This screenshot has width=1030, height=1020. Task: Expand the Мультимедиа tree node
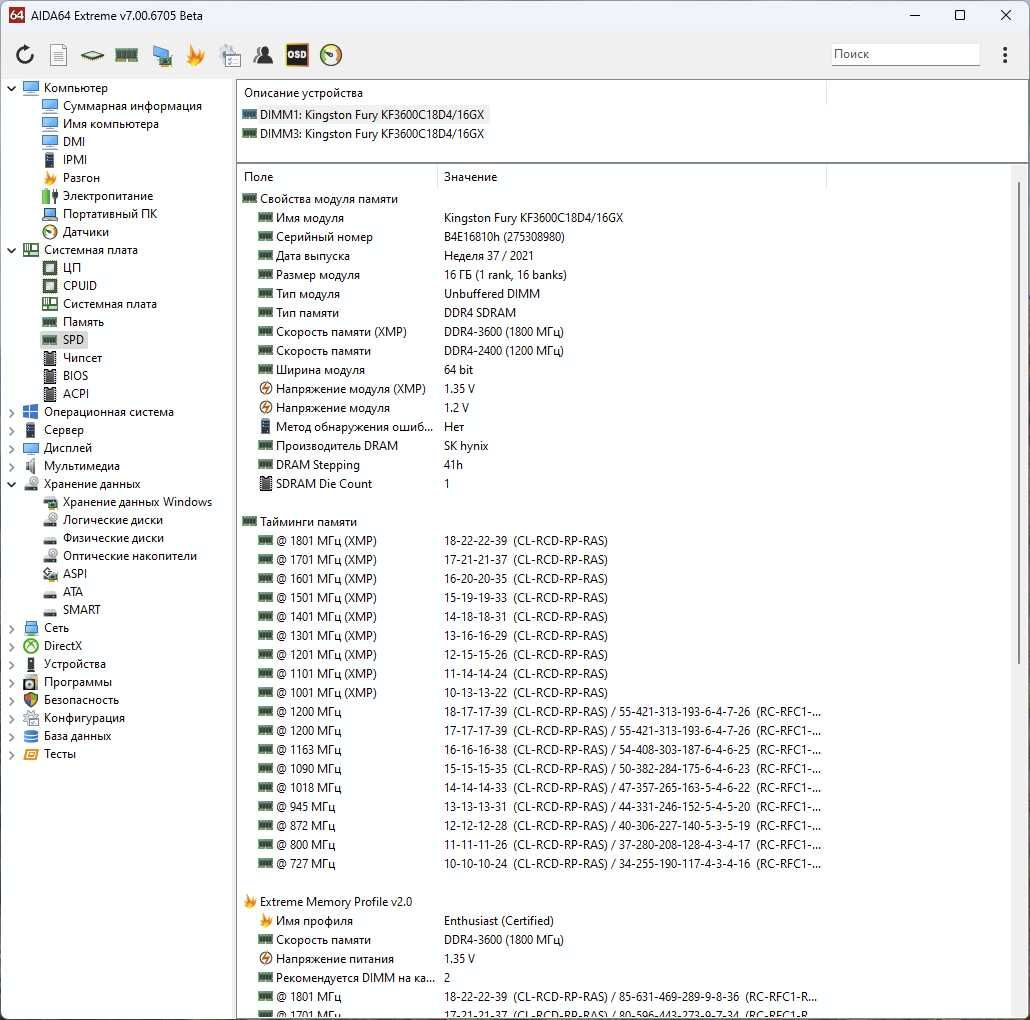tap(11, 466)
